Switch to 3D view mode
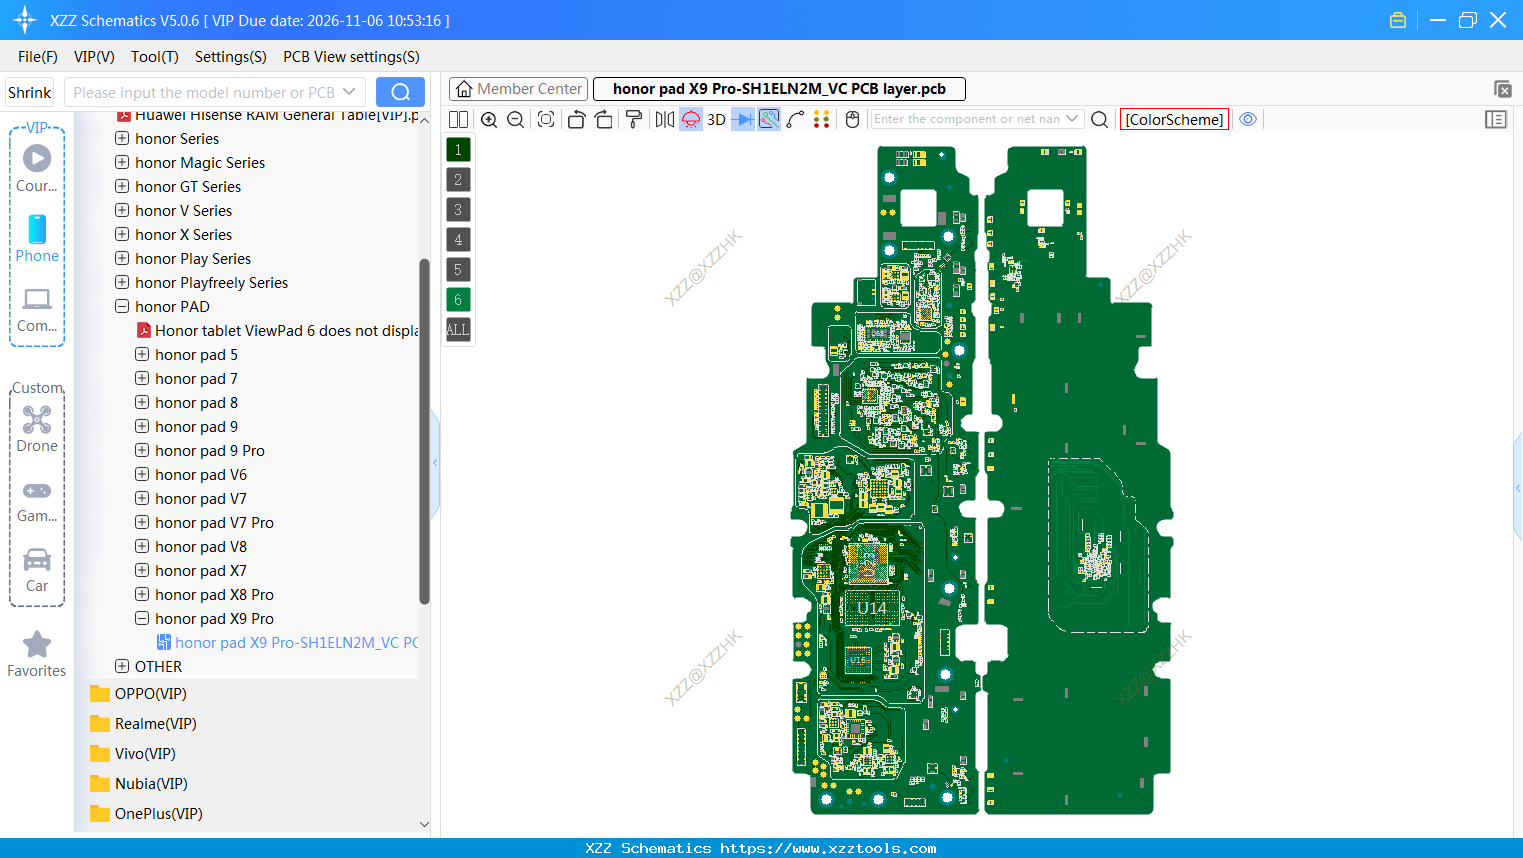The height and width of the screenshot is (858, 1523). 715,119
